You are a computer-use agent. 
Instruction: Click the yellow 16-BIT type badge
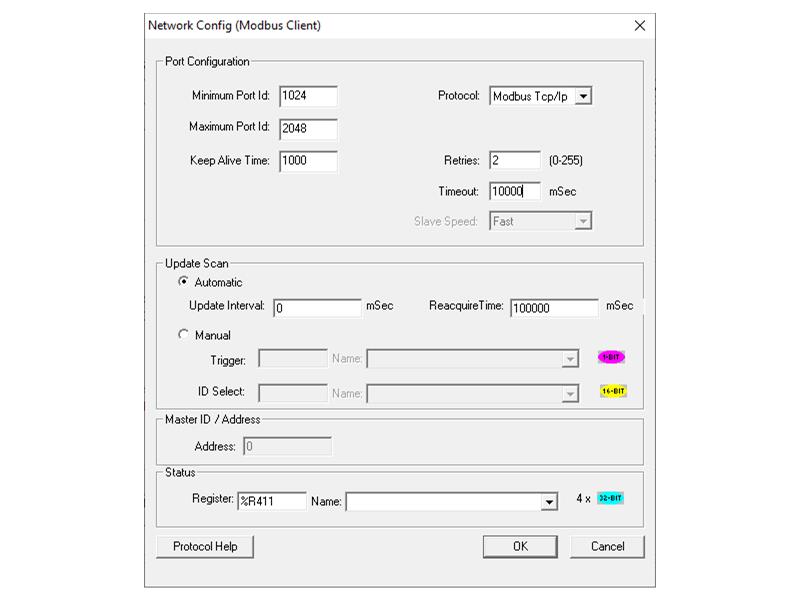[613, 391]
